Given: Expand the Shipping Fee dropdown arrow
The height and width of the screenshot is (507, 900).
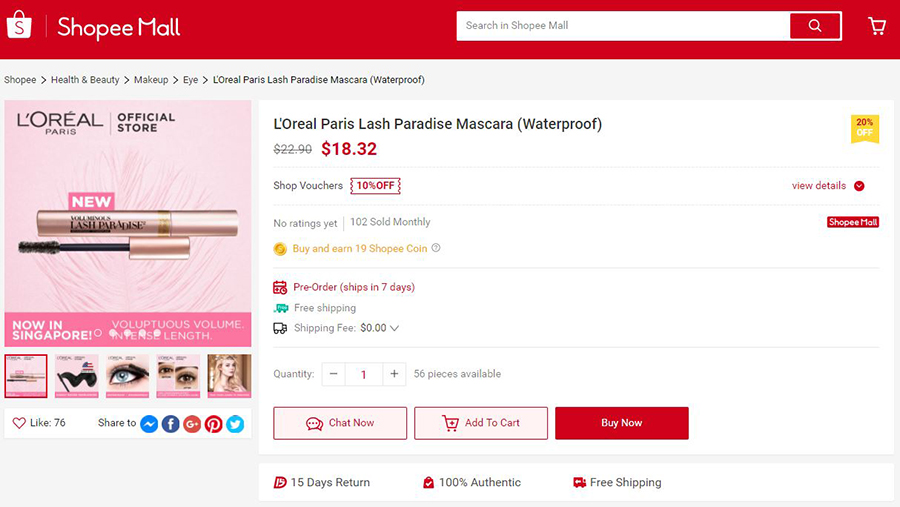Looking at the screenshot, I should [394, 328].
